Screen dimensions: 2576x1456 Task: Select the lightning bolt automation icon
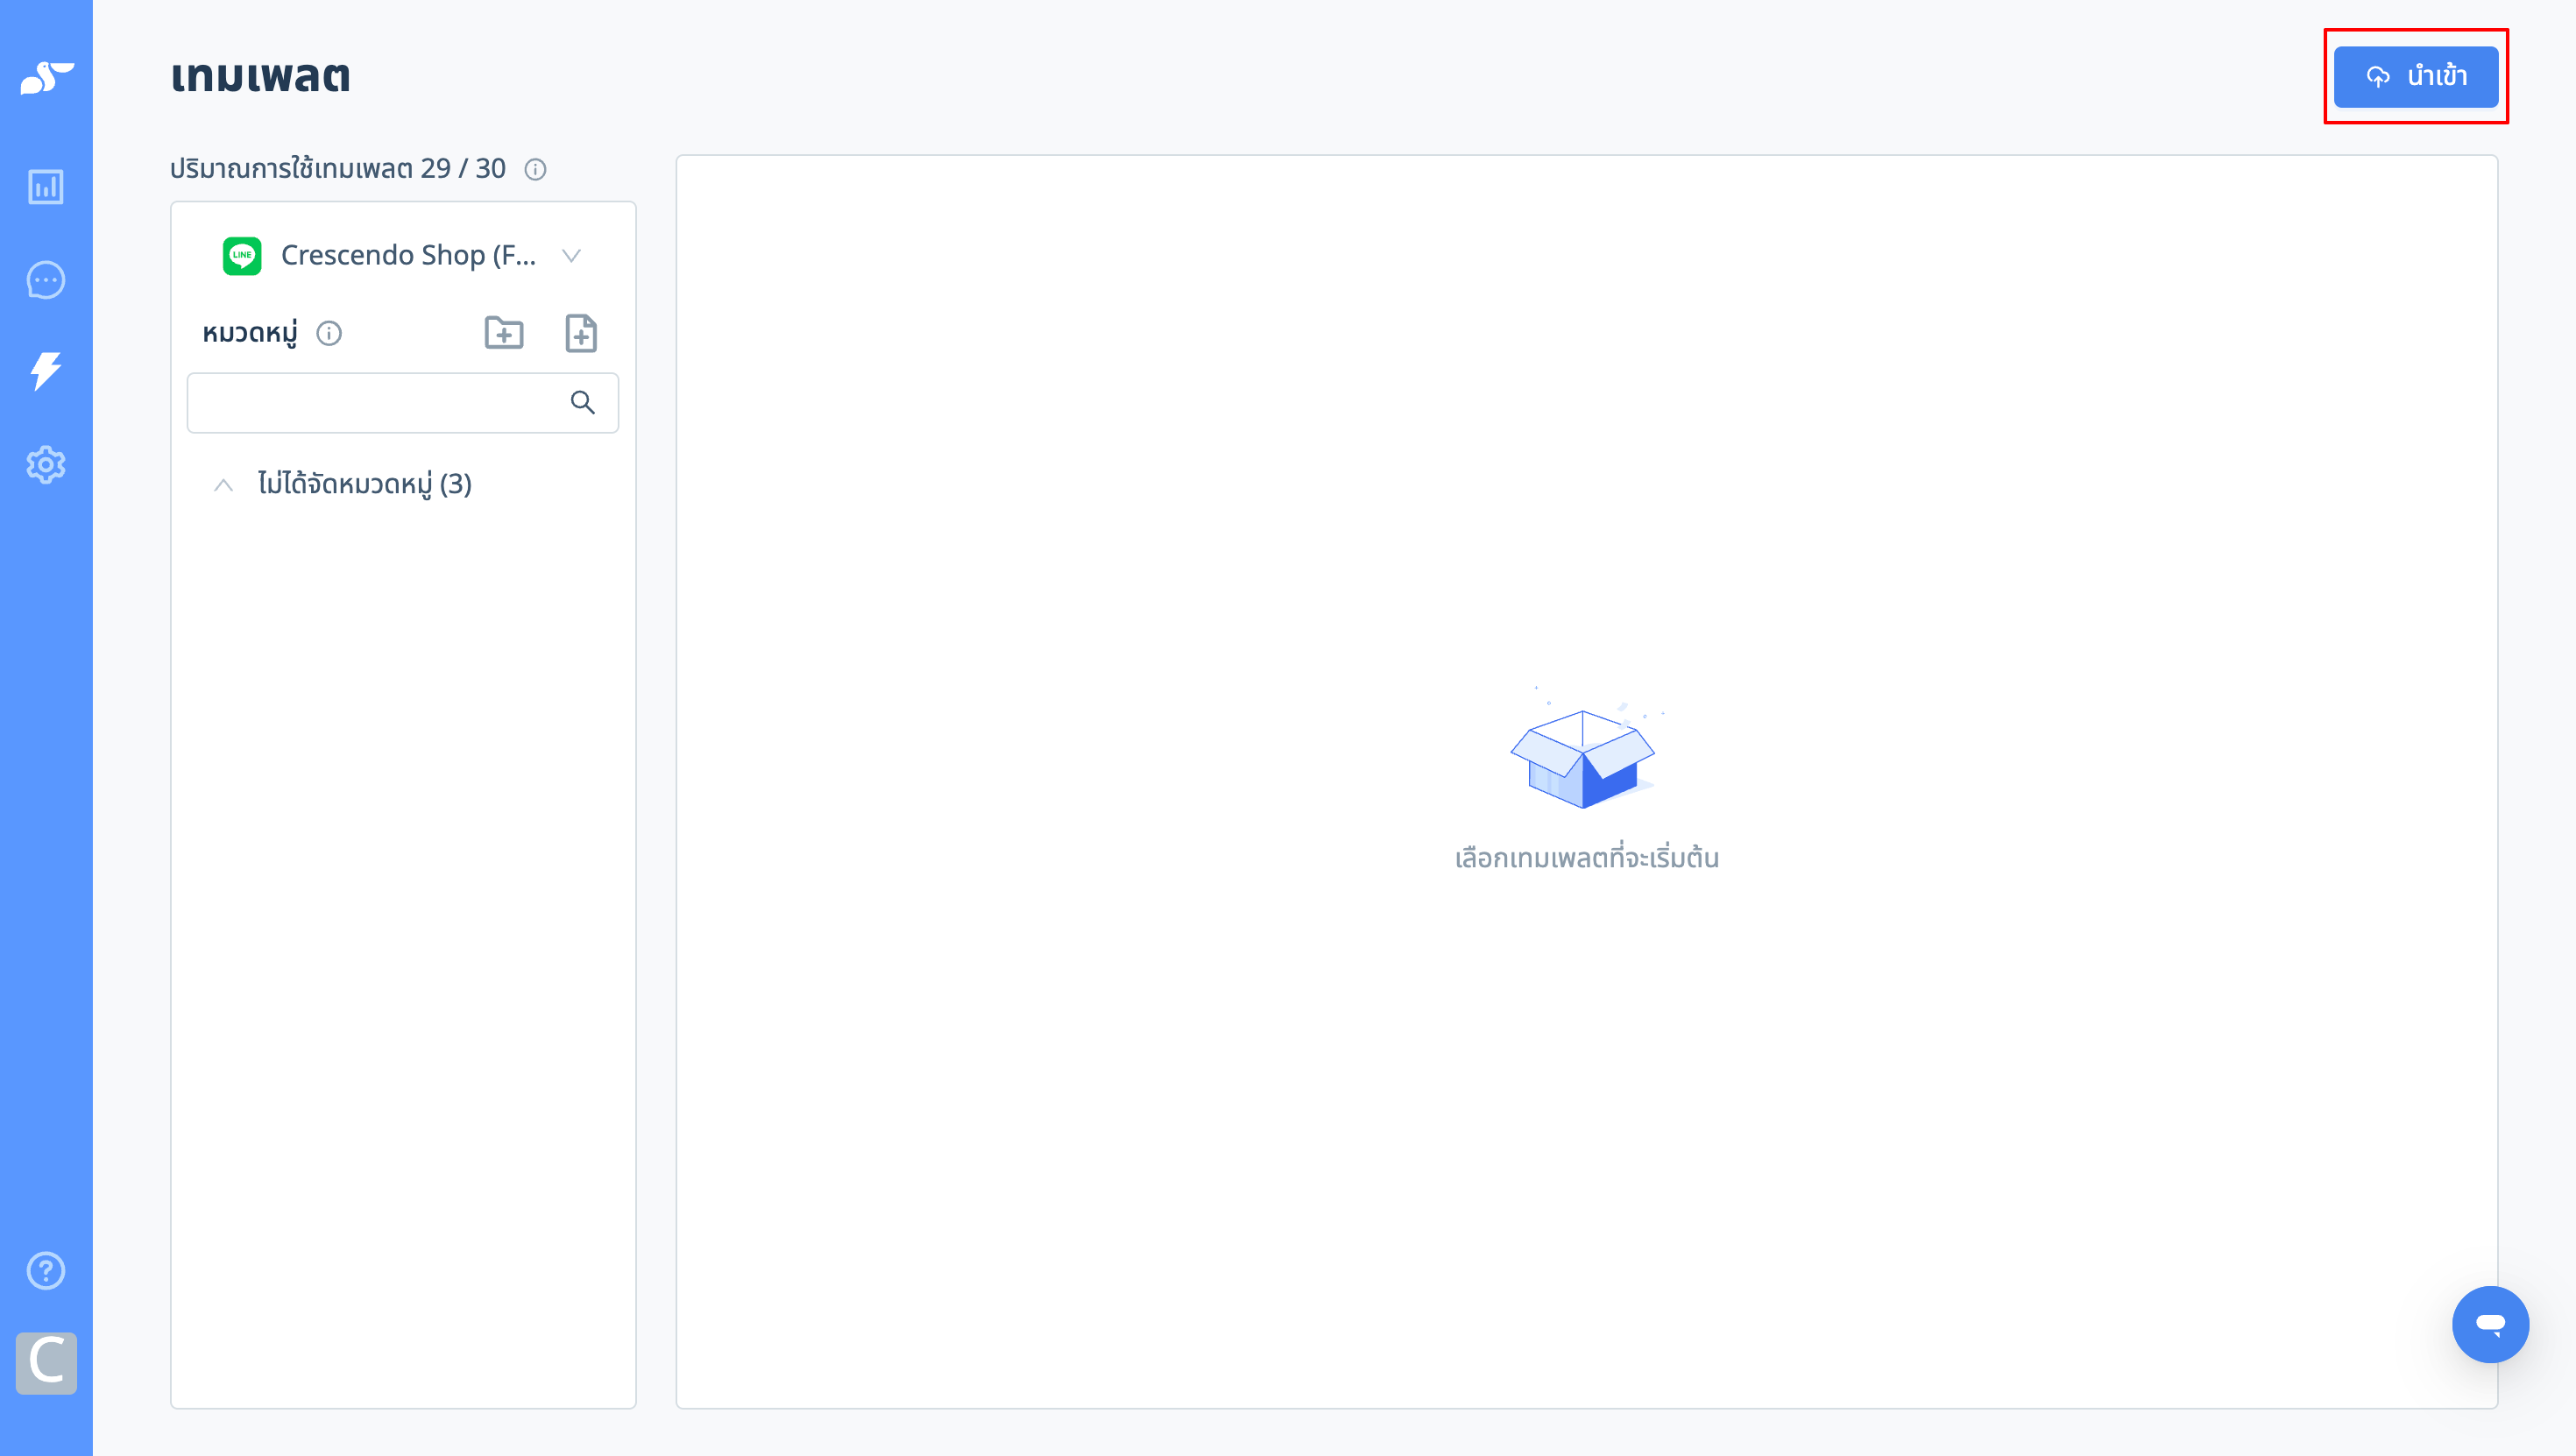[46, 371]
